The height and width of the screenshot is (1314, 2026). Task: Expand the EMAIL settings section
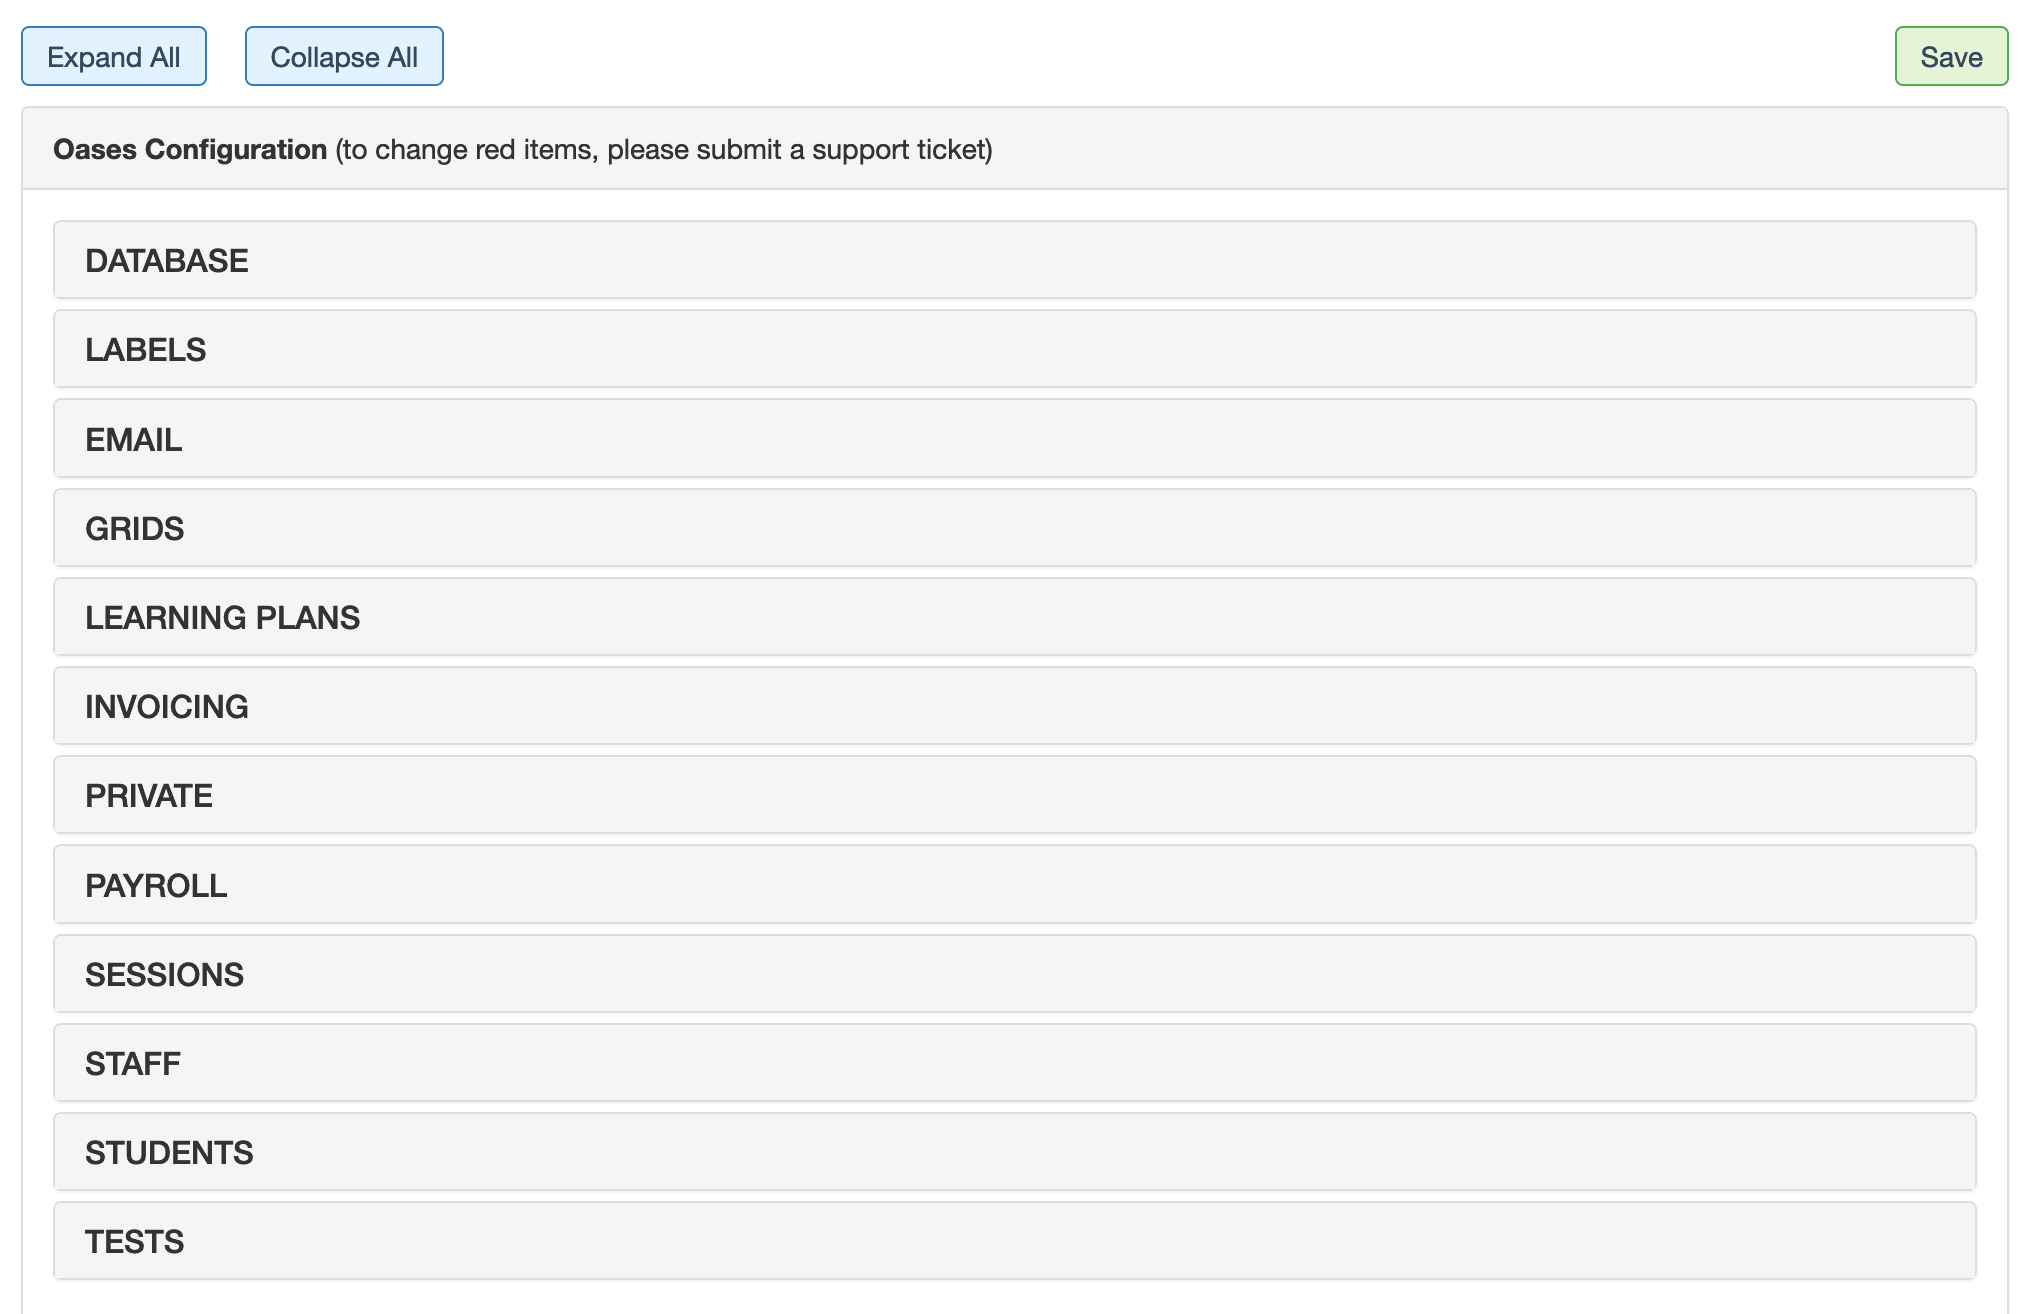[1014, 439]
